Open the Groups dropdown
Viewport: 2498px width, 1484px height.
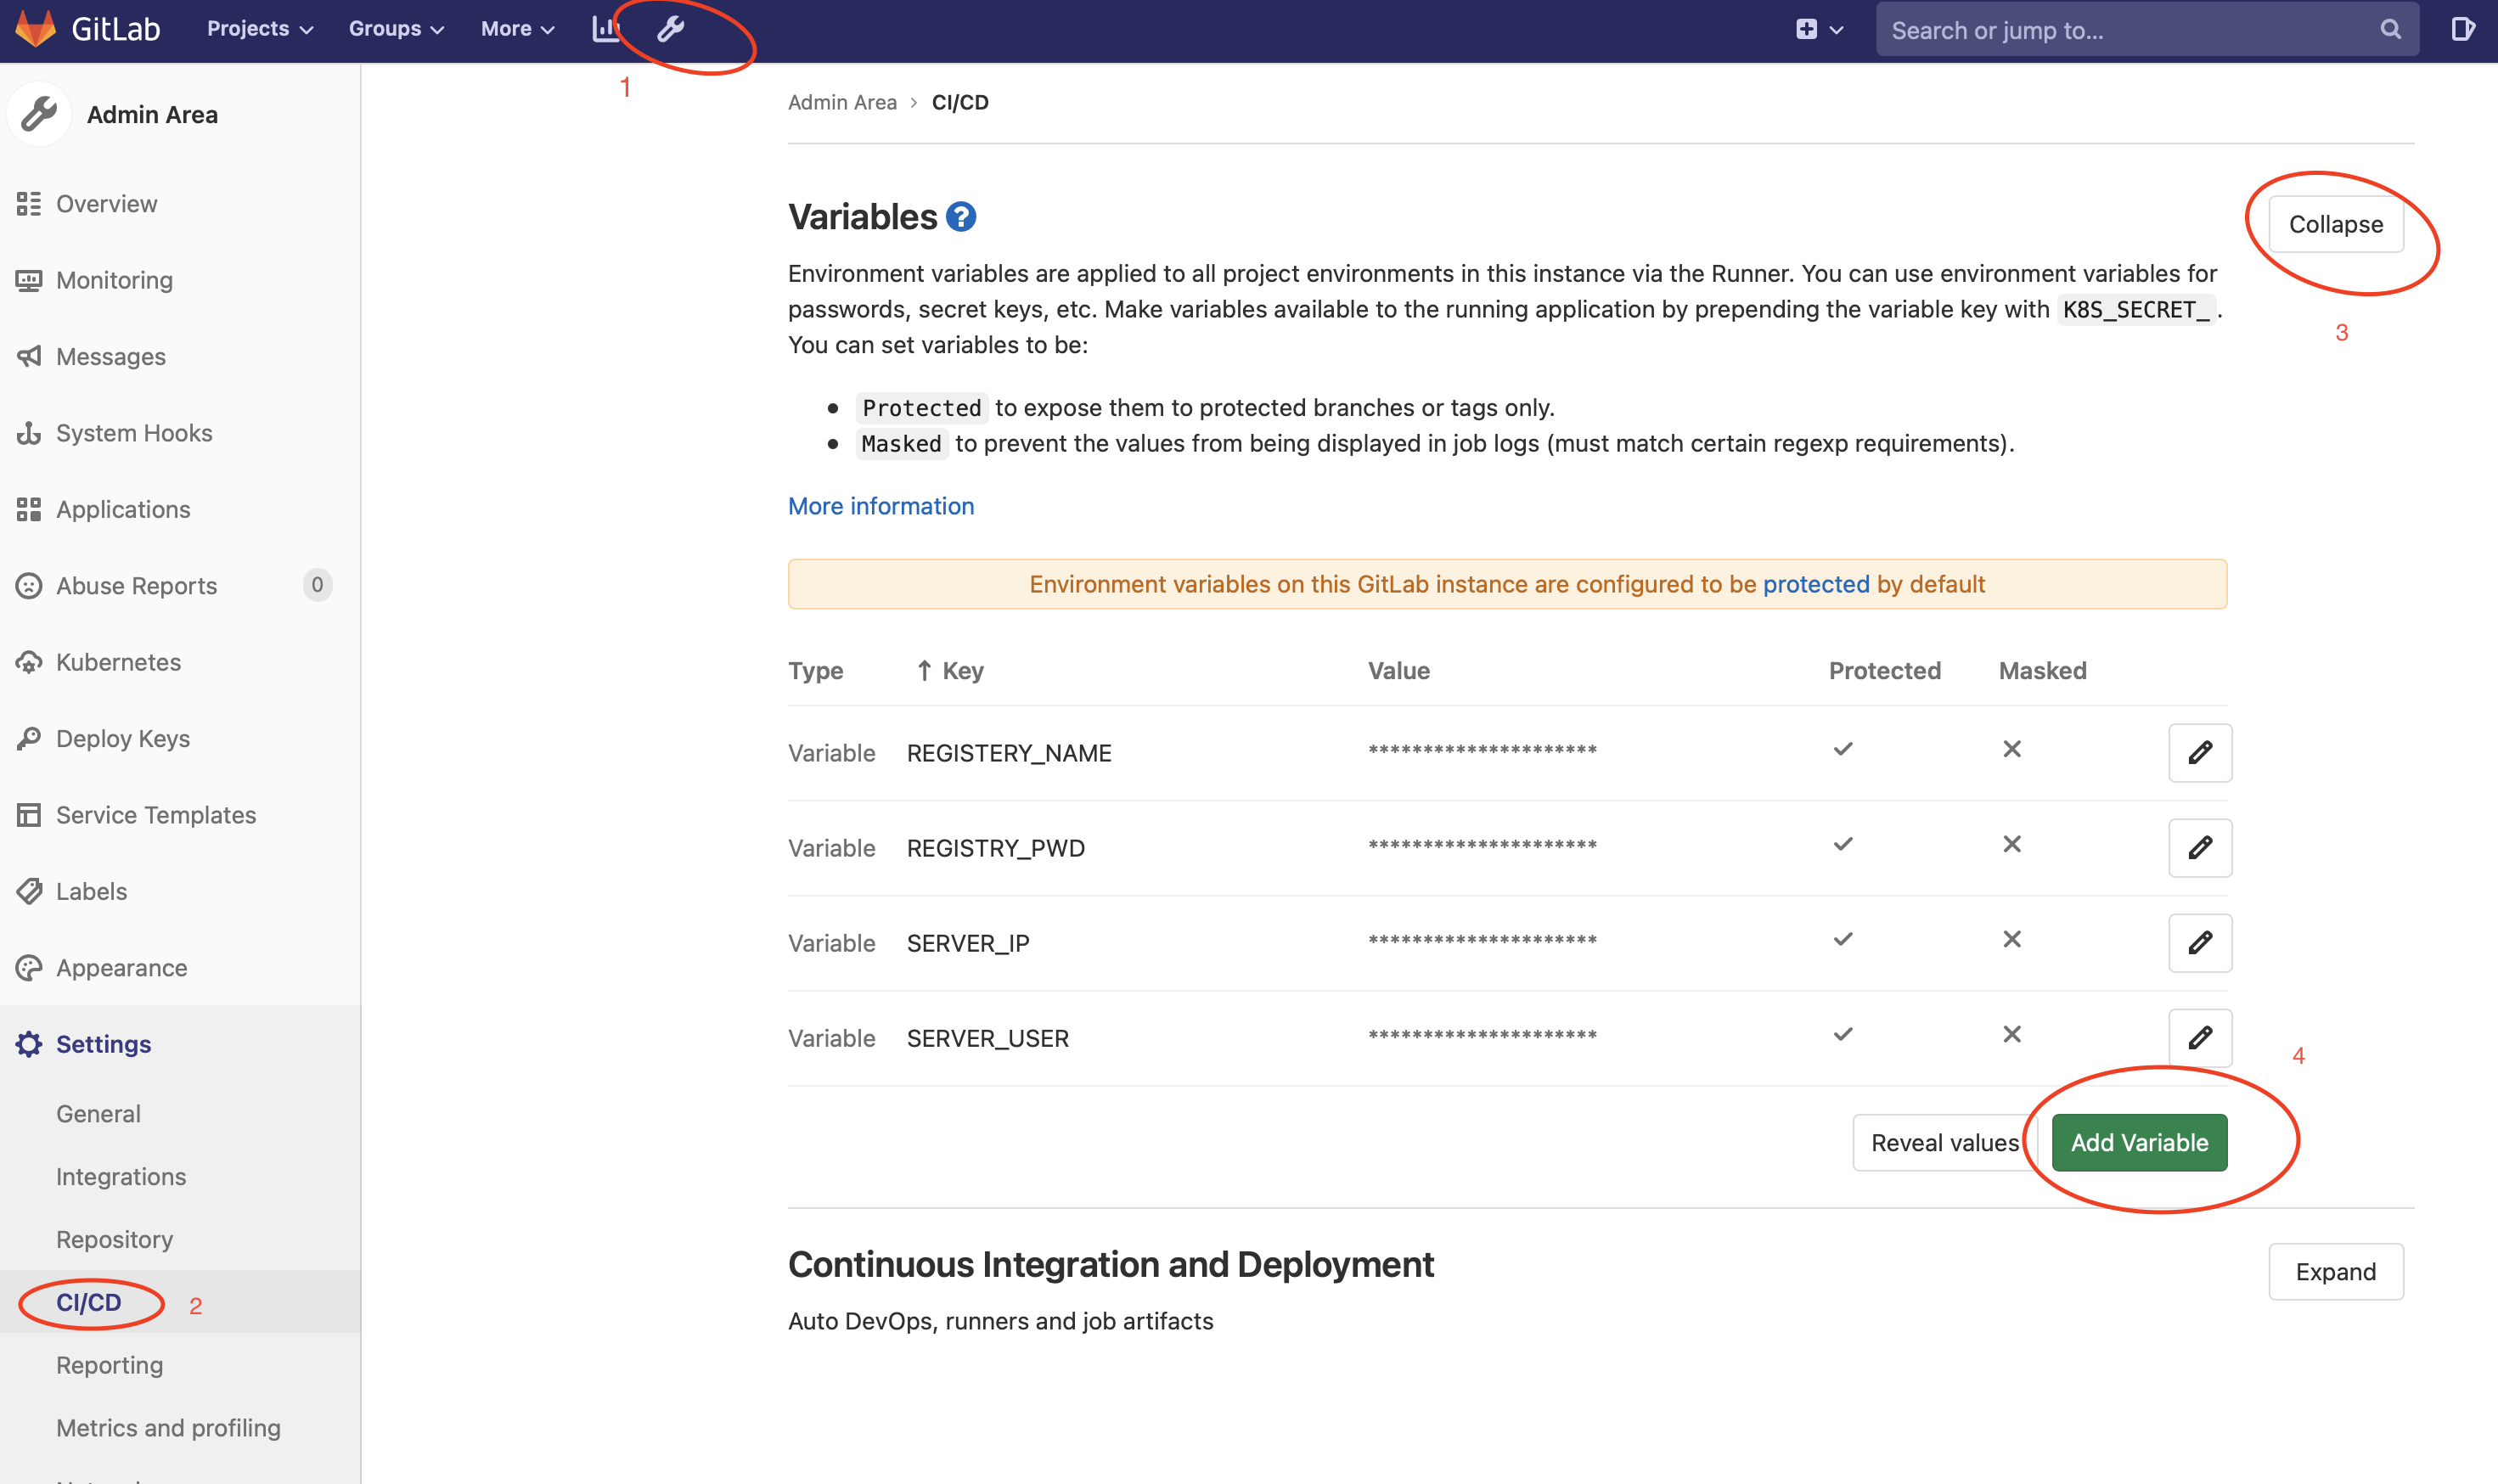pos(396,29)
